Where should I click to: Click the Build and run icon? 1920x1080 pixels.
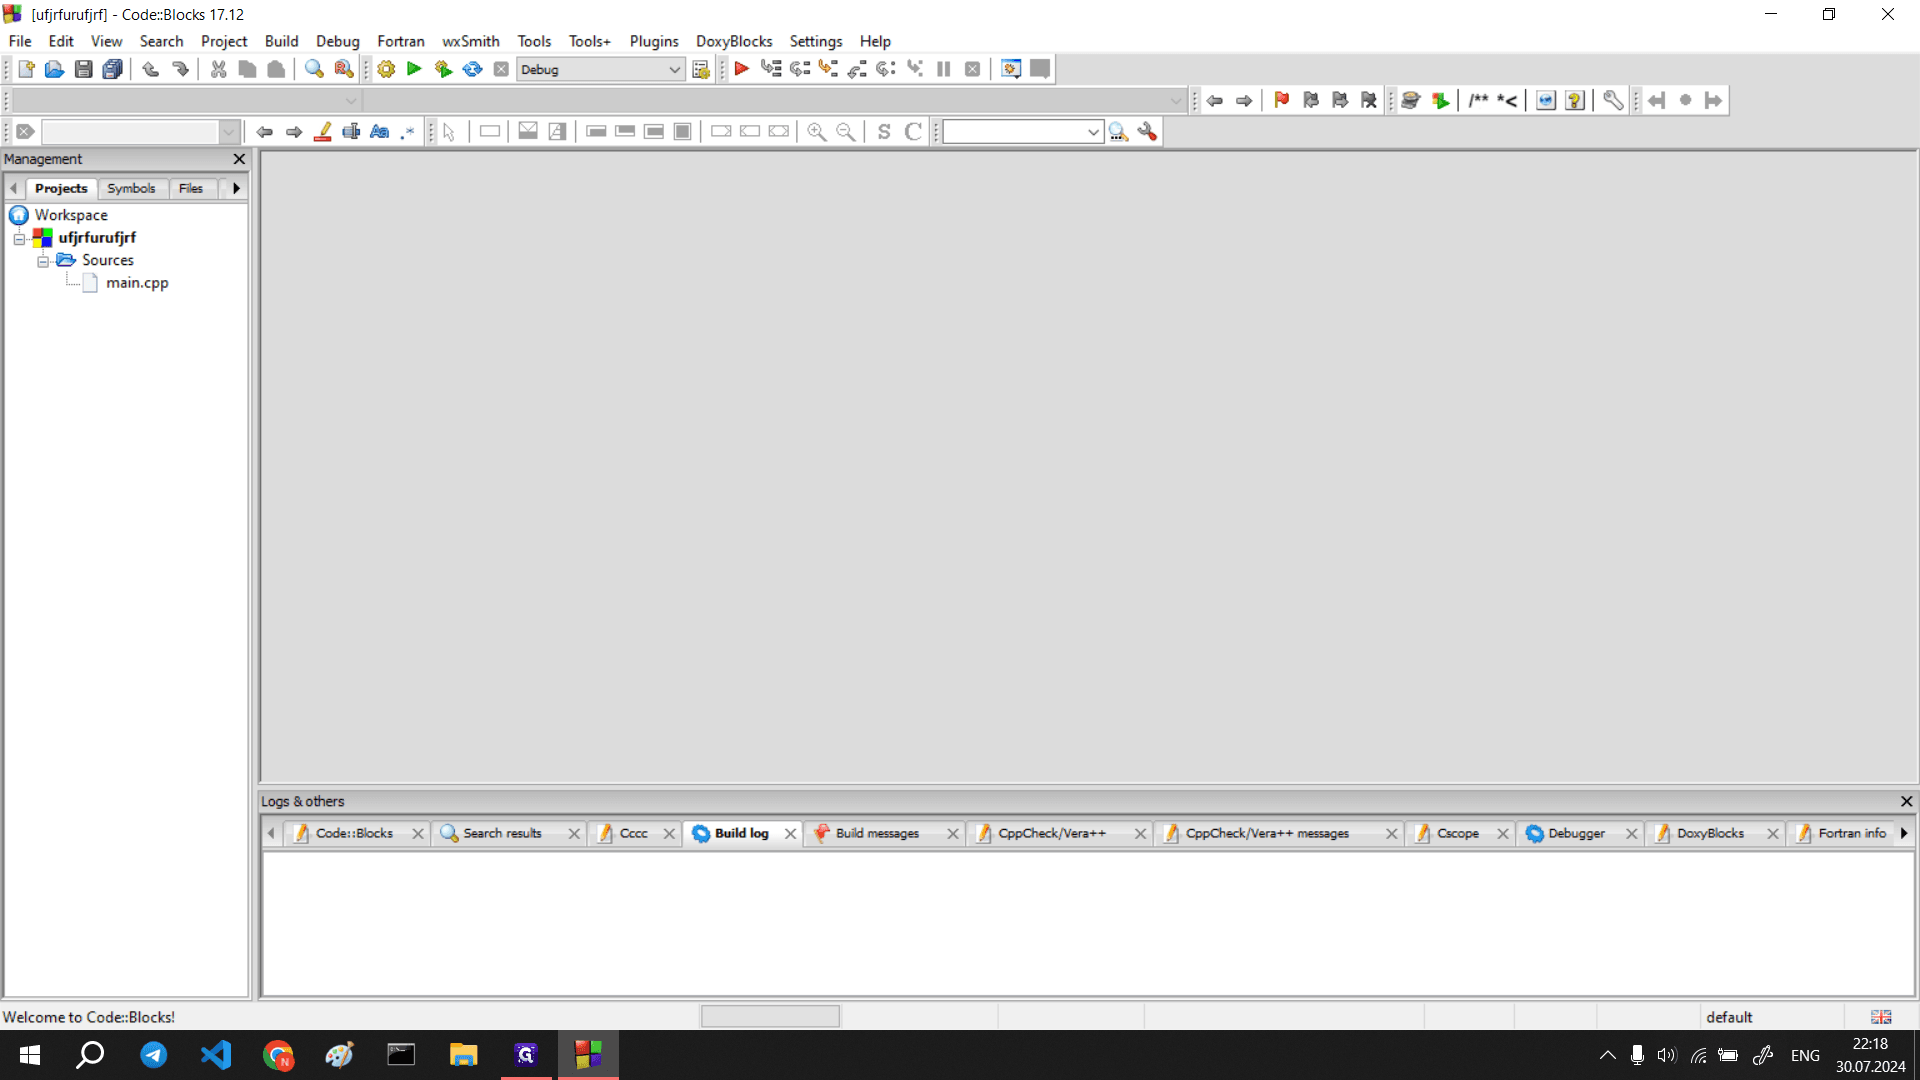coord(443,69)
